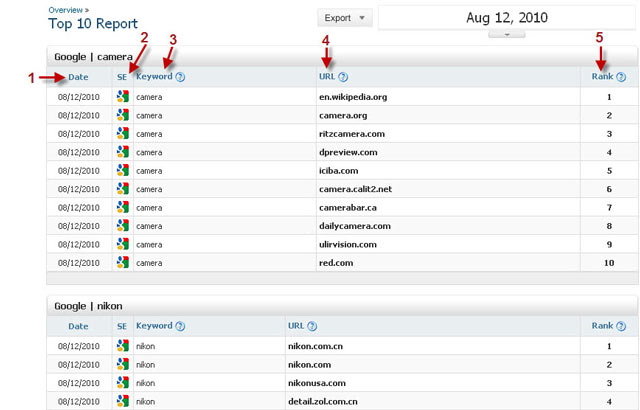Sort camera table by Rank column
Image resolution: width=640 pixels, height=410 pixels.
pos(601,77)
